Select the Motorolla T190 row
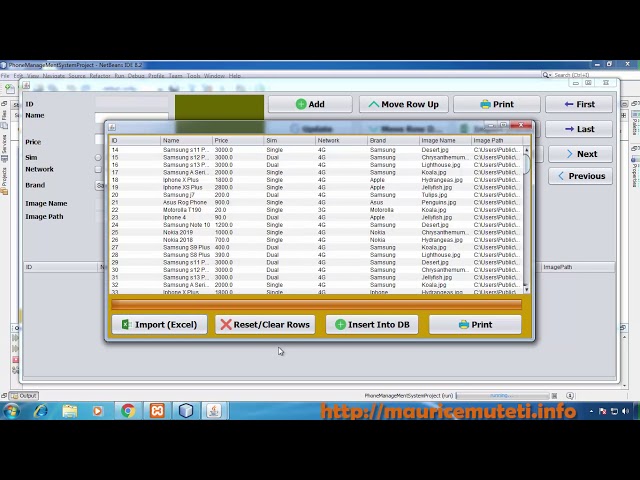Image resolution: width=640 pixels, height=480 pixels. pos(316,210)
